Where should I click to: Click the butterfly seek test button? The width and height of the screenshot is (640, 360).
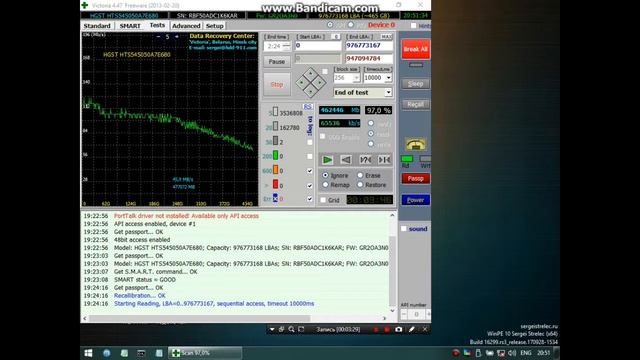coord(384,160)
